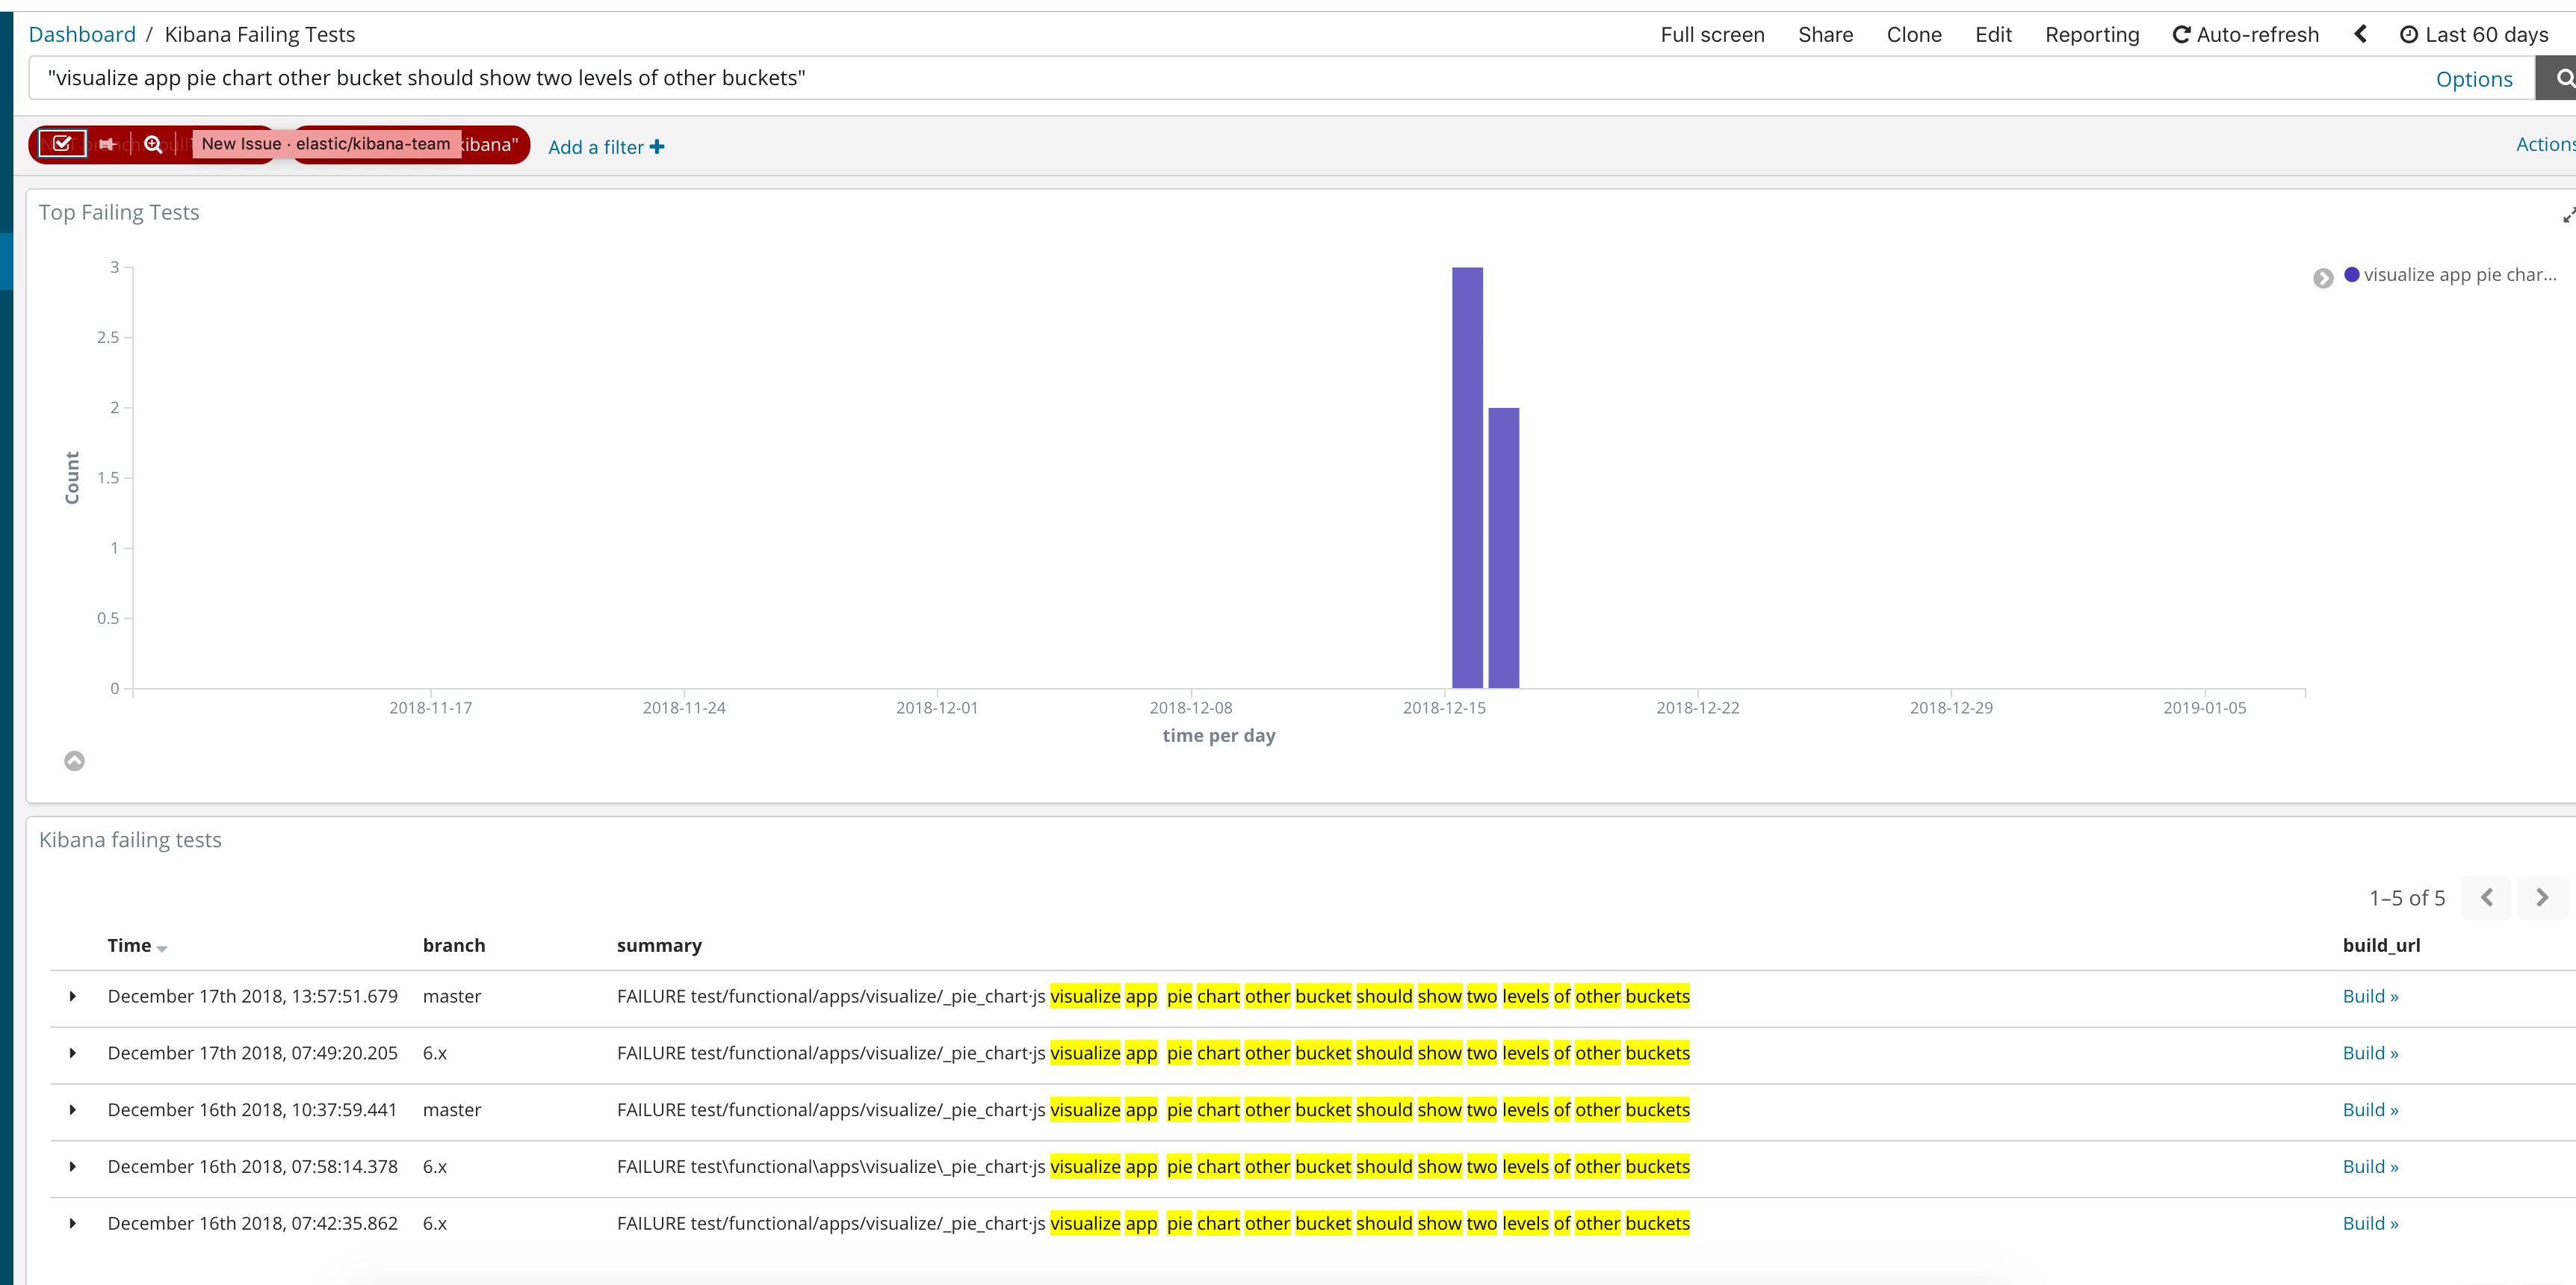Go to next page of table results
The image size is (2576, 1285).
pyautogui.click(x=2542, y=897)
